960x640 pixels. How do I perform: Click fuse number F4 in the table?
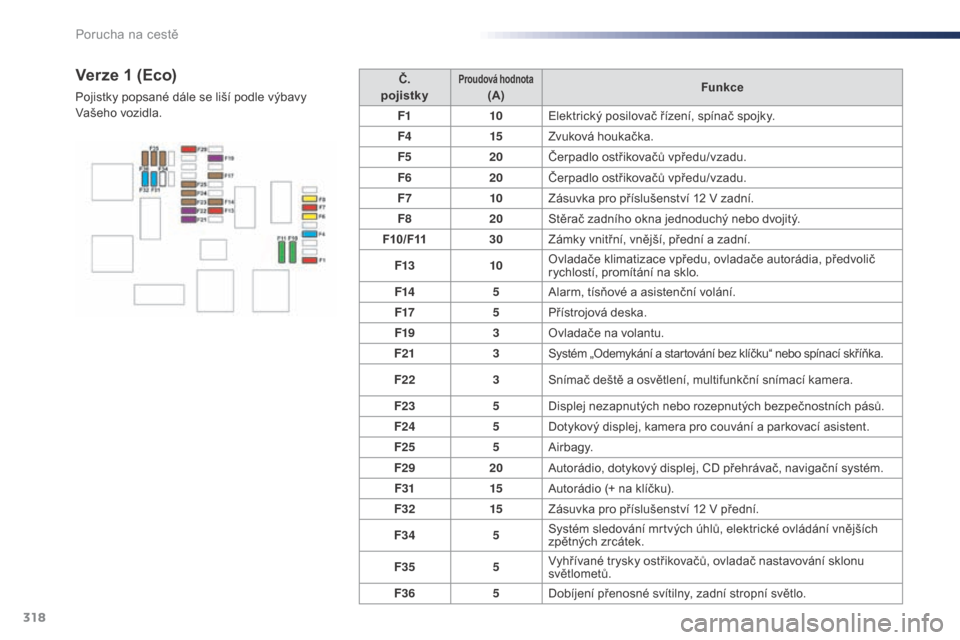405,136
